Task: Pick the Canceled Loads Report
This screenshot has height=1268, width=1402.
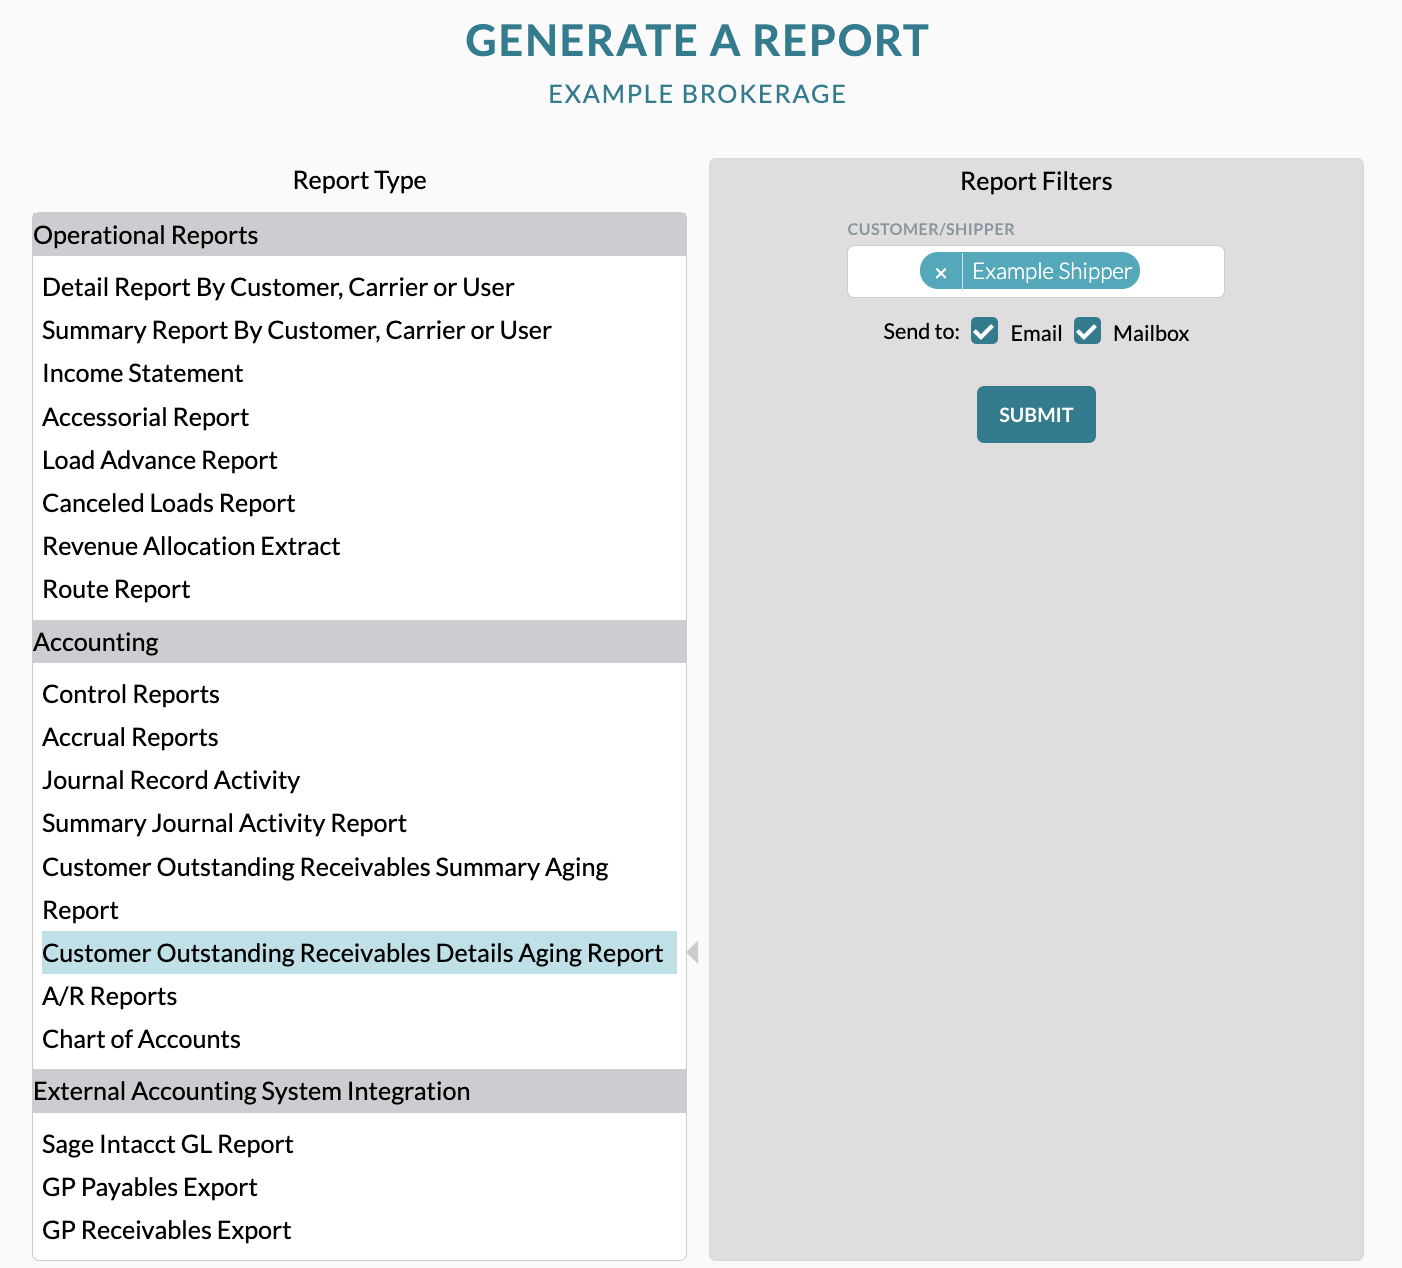Action: pyautogui.click(x=169, y=503)
